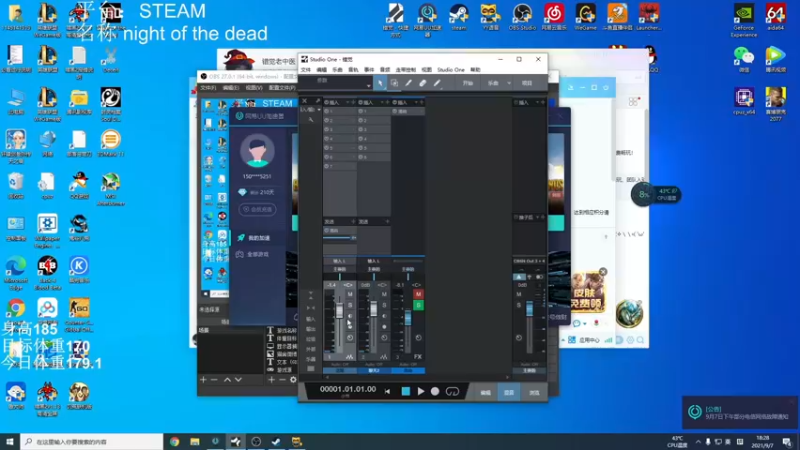Click channel 3 blue volume fader
This screenshot has width=800, height=450.
(x=408, y=318)
